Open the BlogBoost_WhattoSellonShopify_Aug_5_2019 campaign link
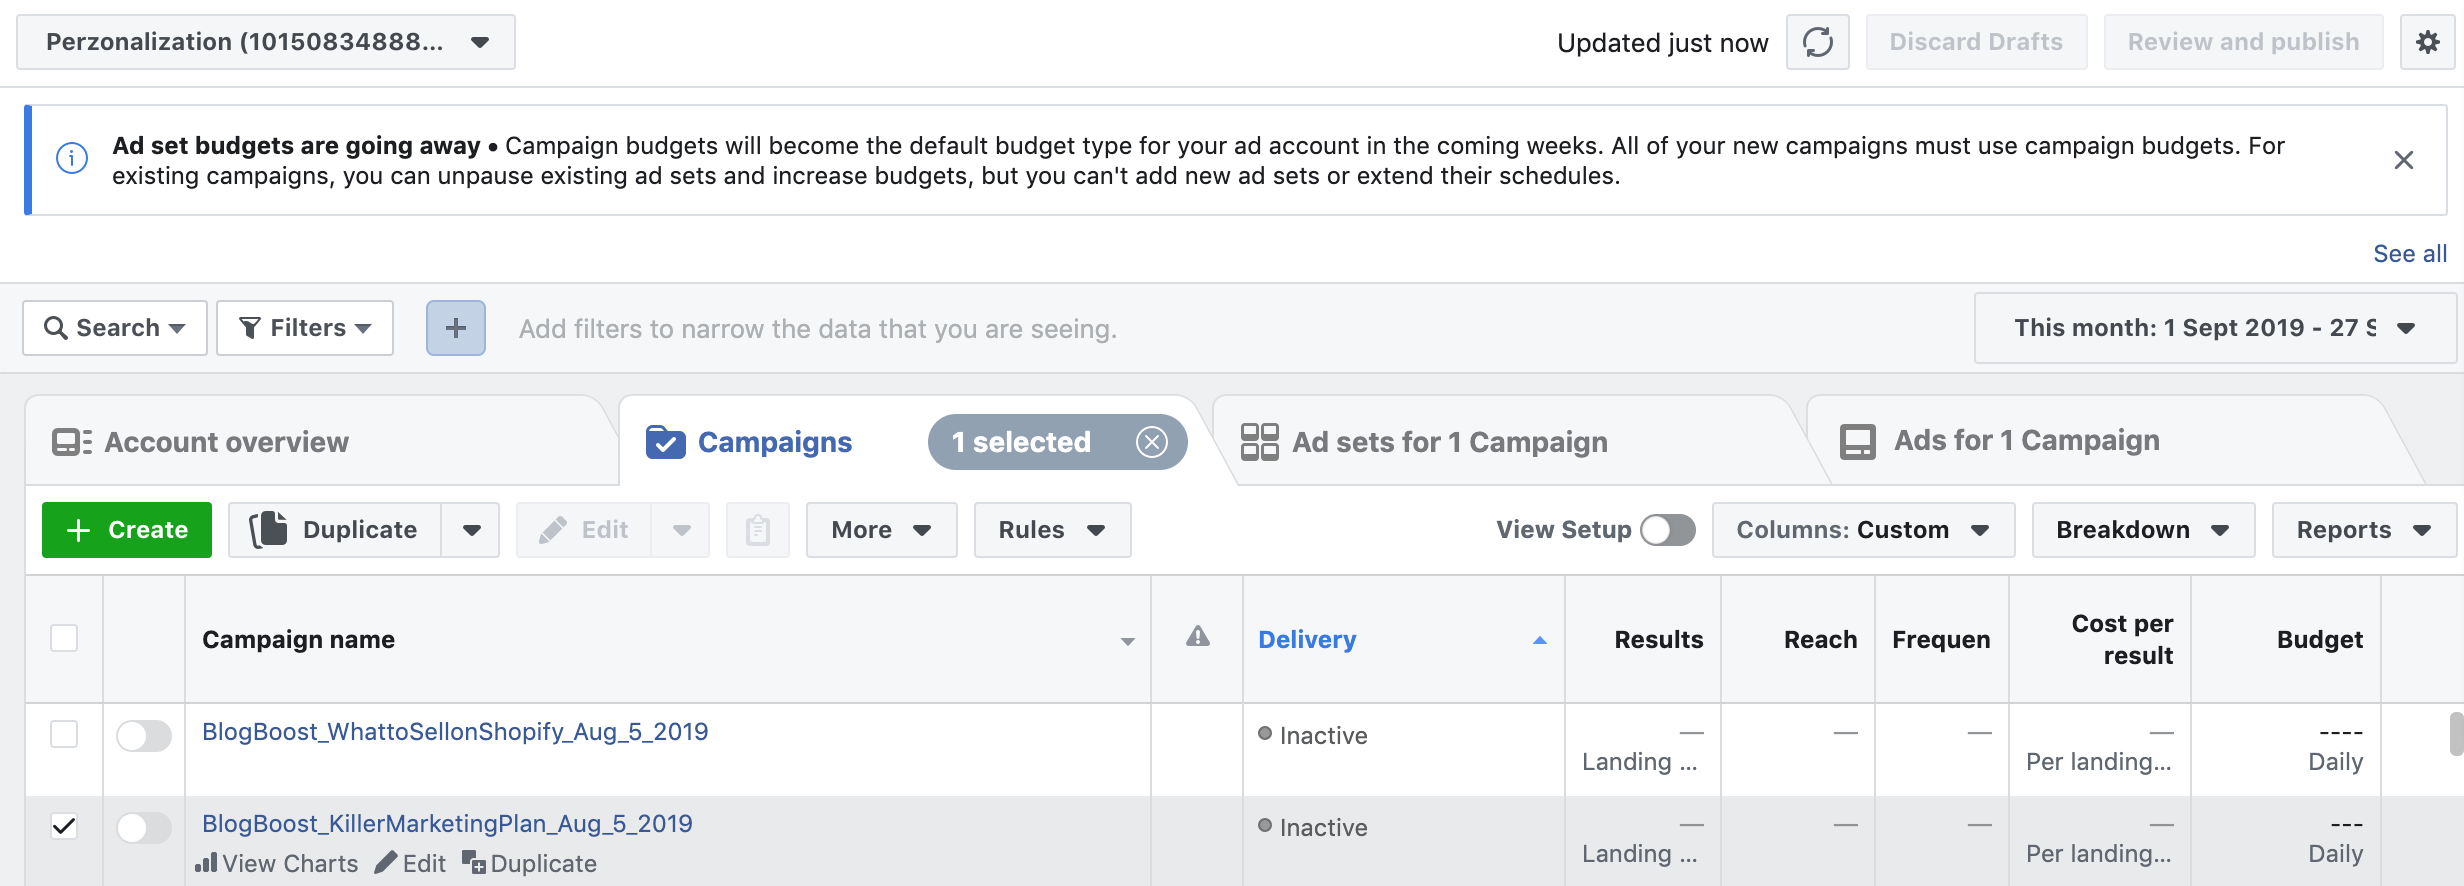2464x886 pixels. click(455, 732)
